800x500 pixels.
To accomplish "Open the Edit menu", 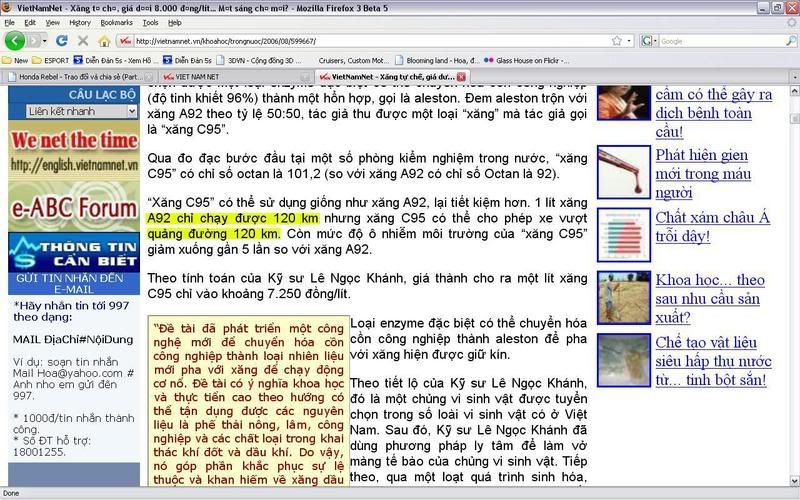I will tap(30, 22).
